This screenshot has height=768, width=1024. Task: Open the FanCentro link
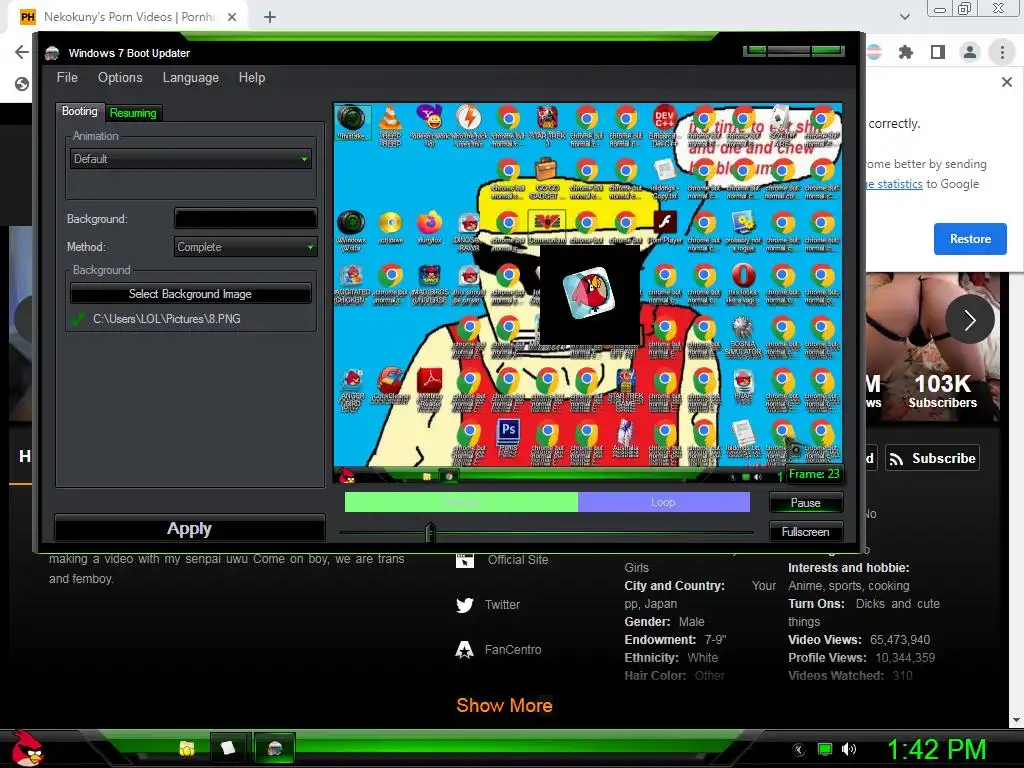(499, 650)
